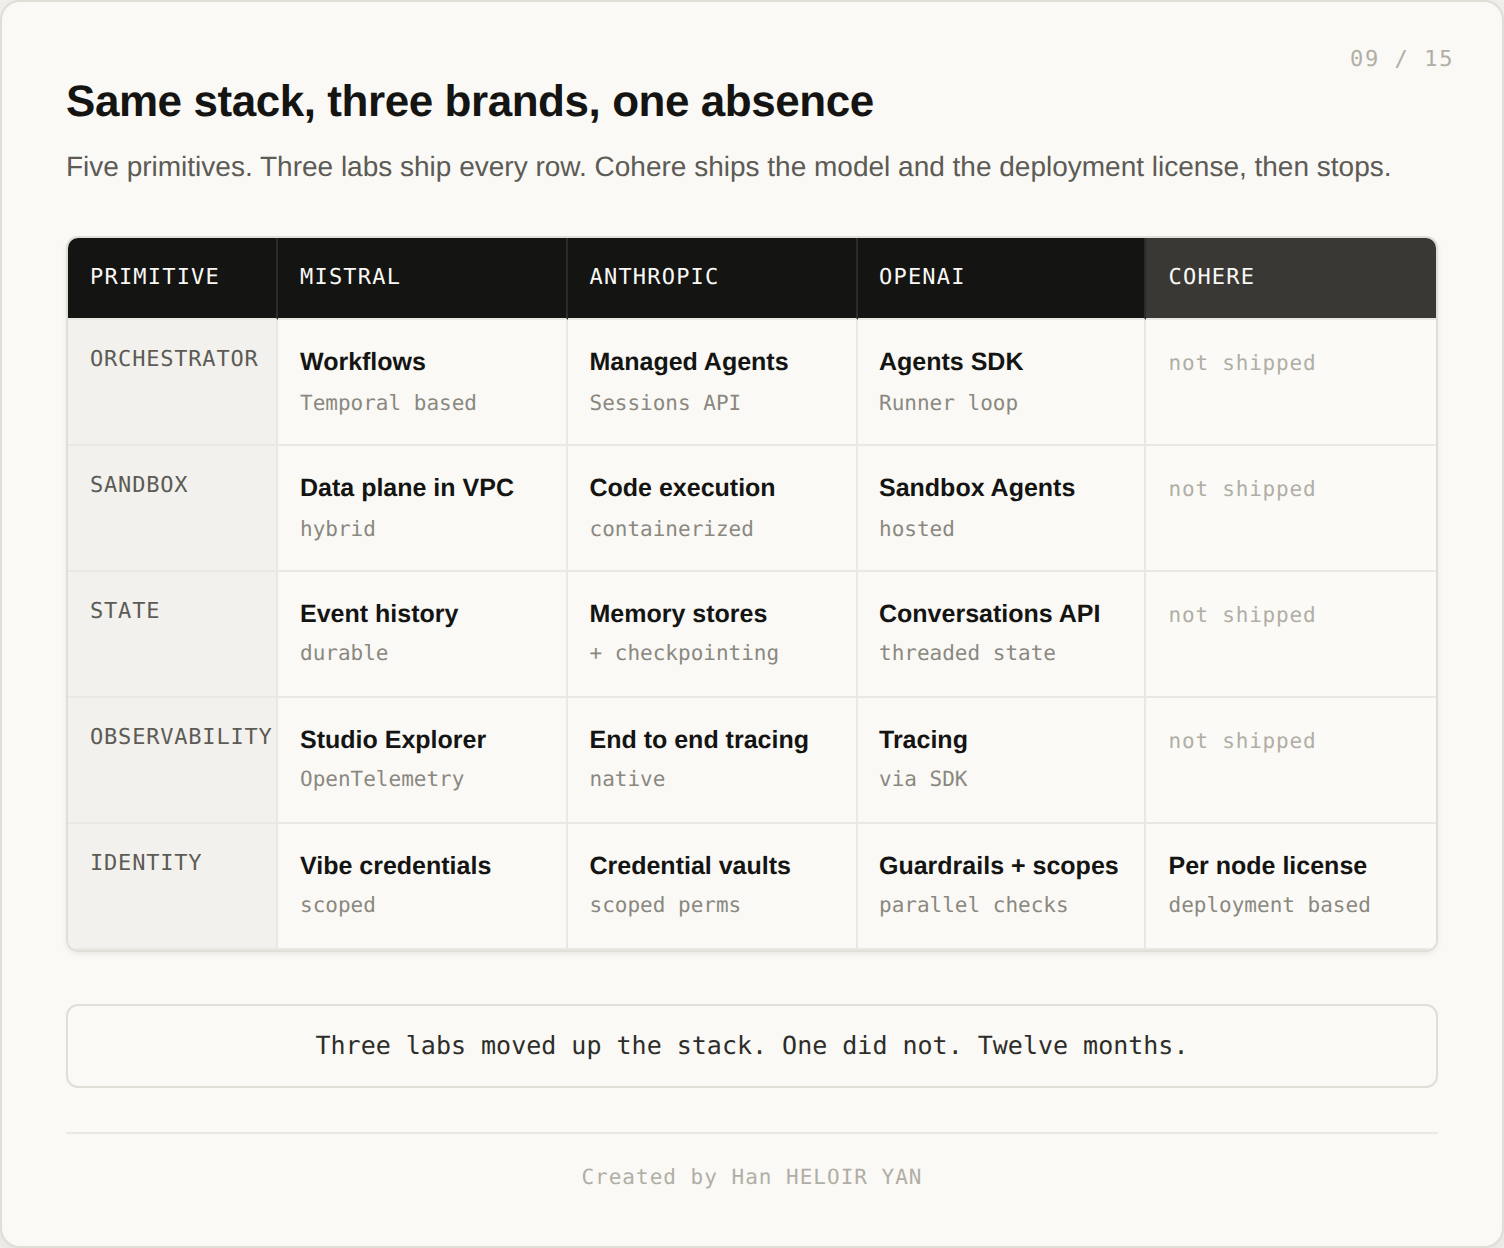Click the 'OpenTelemetry' caption
1504x1248 pixels.
[x=382, y=779]
